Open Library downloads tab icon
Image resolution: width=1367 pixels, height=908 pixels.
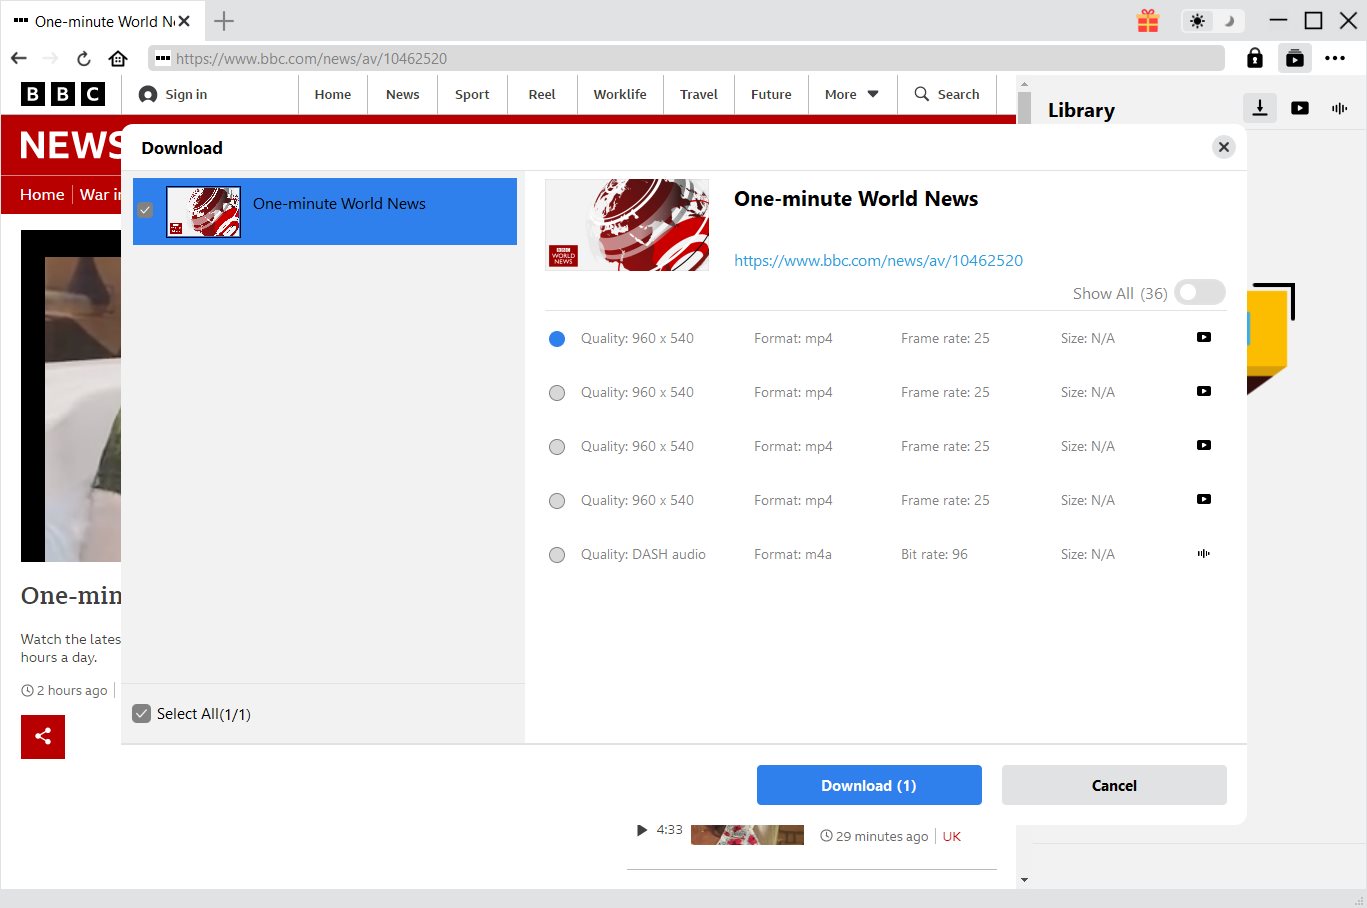pyautogui.click(x=1260, y=108)
